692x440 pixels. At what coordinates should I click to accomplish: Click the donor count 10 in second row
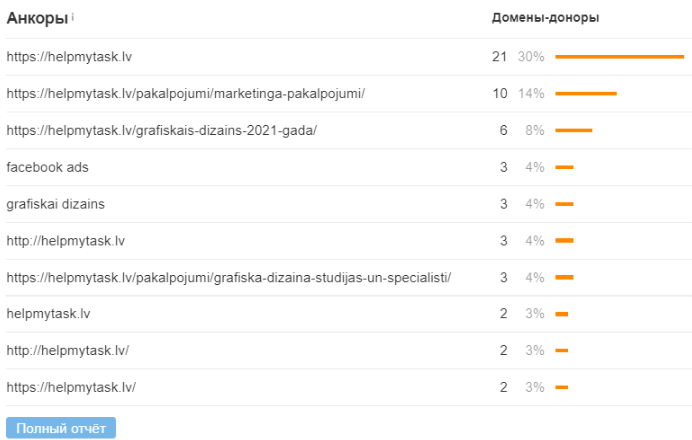click(500, 94)
